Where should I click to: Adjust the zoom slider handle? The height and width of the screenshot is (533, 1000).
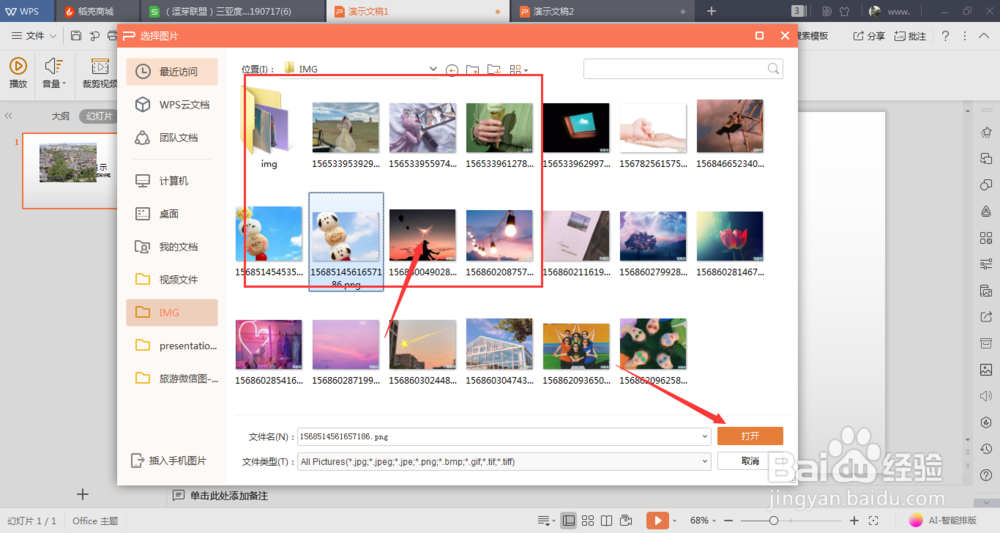[x=773, y=521]
